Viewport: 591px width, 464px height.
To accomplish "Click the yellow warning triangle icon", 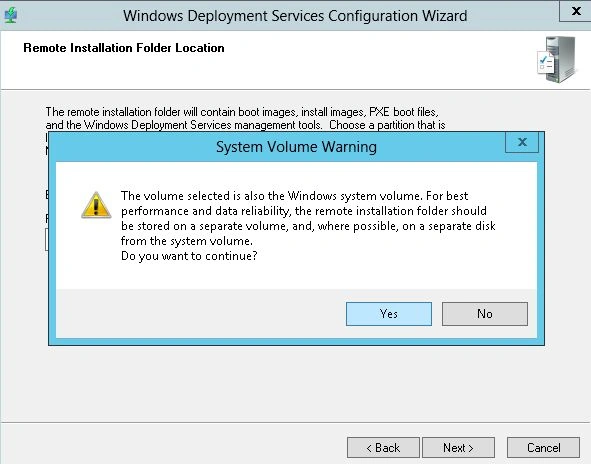I will pos(96,205).
